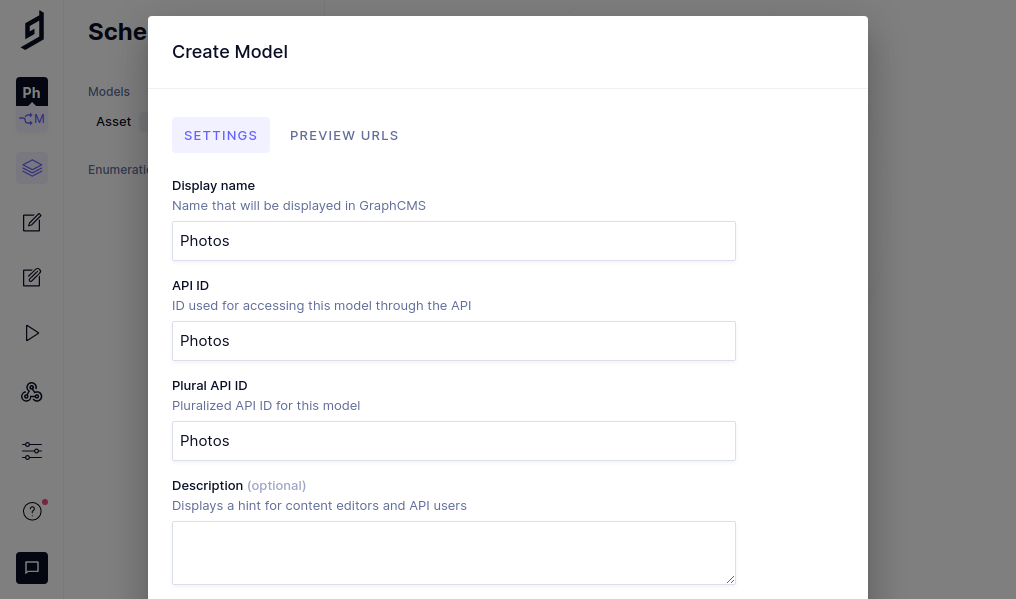Open project settings sliders icon
The height and width of the screenshot is (599, 1016).
click(32, 451)
